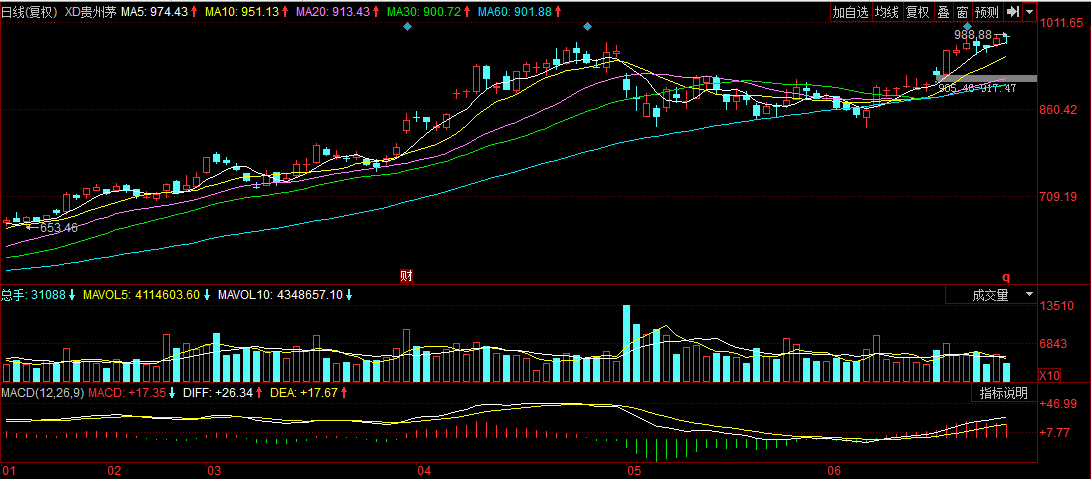Click the 指标说明 indicator help button
Image resolution: width=1091 pixels, height=479 pixels.
[1003, 393]
